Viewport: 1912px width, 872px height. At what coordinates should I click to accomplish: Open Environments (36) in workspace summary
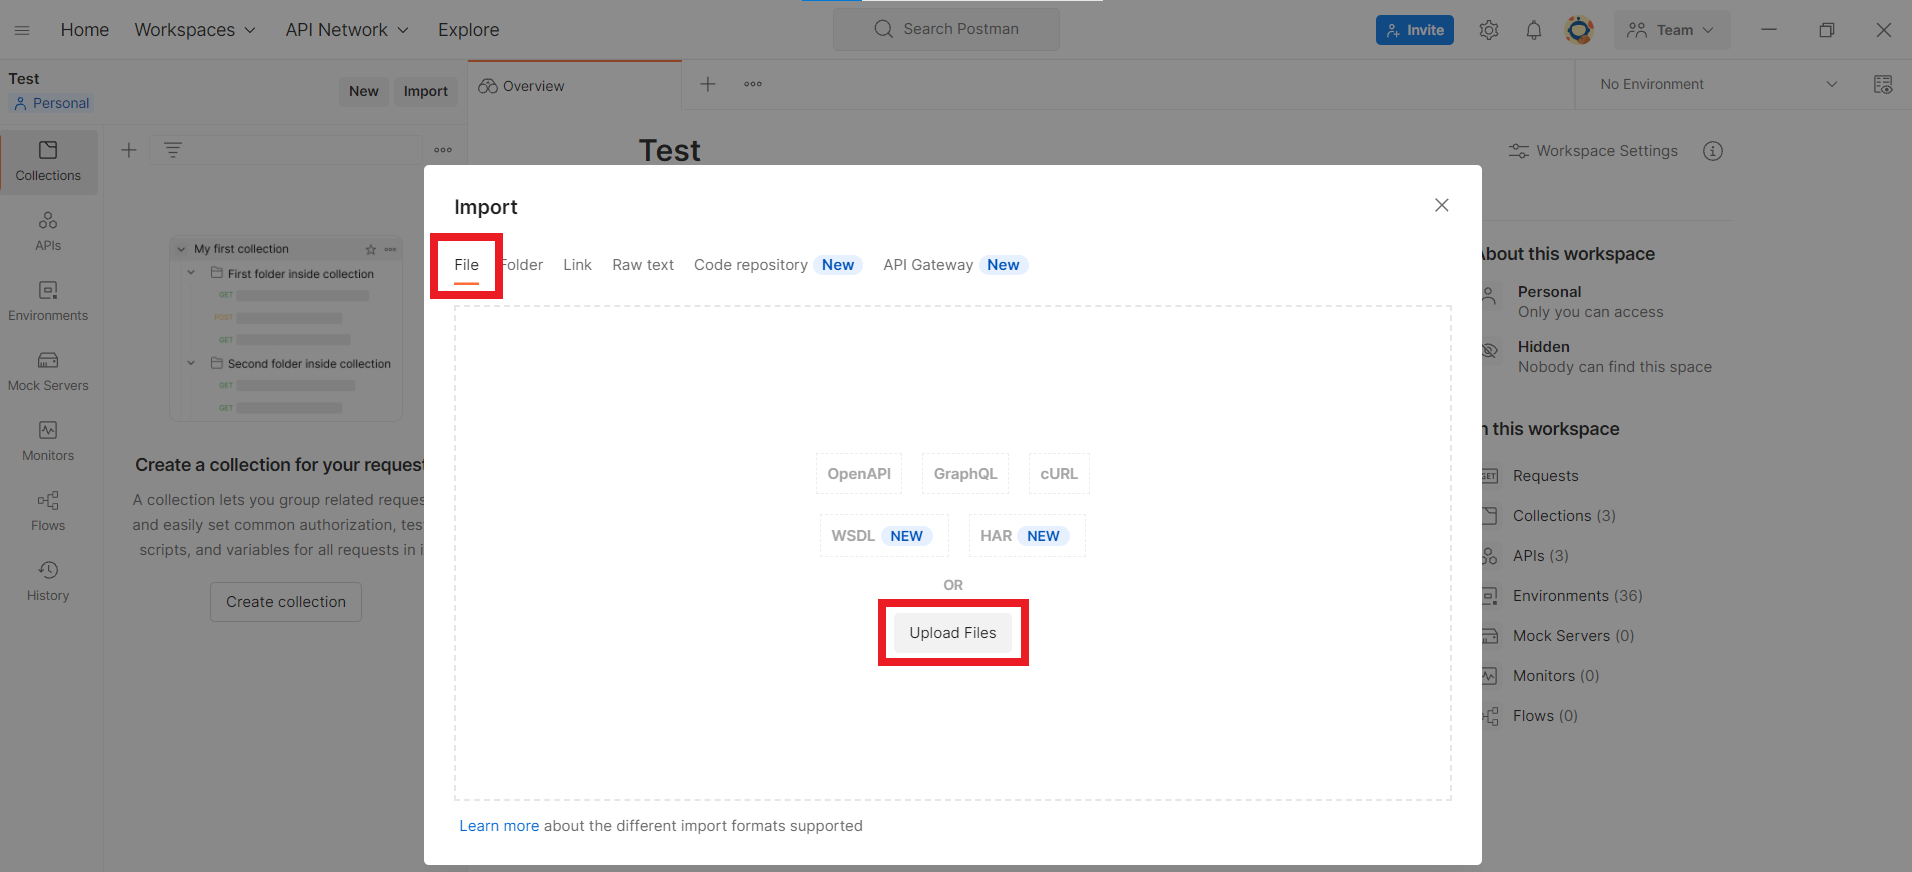click(1577, 596)
